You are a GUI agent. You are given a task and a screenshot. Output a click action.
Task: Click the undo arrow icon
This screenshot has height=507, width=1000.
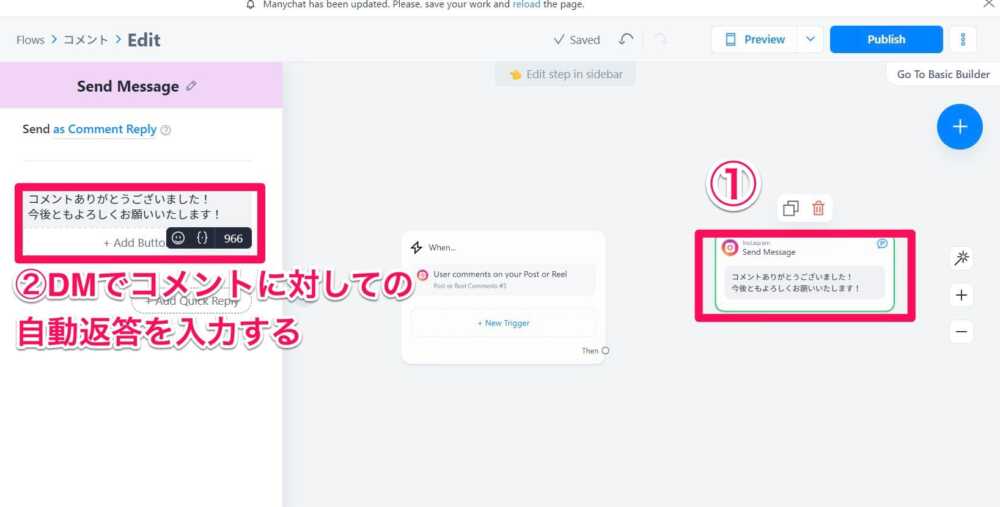click(x=626, y=40)
